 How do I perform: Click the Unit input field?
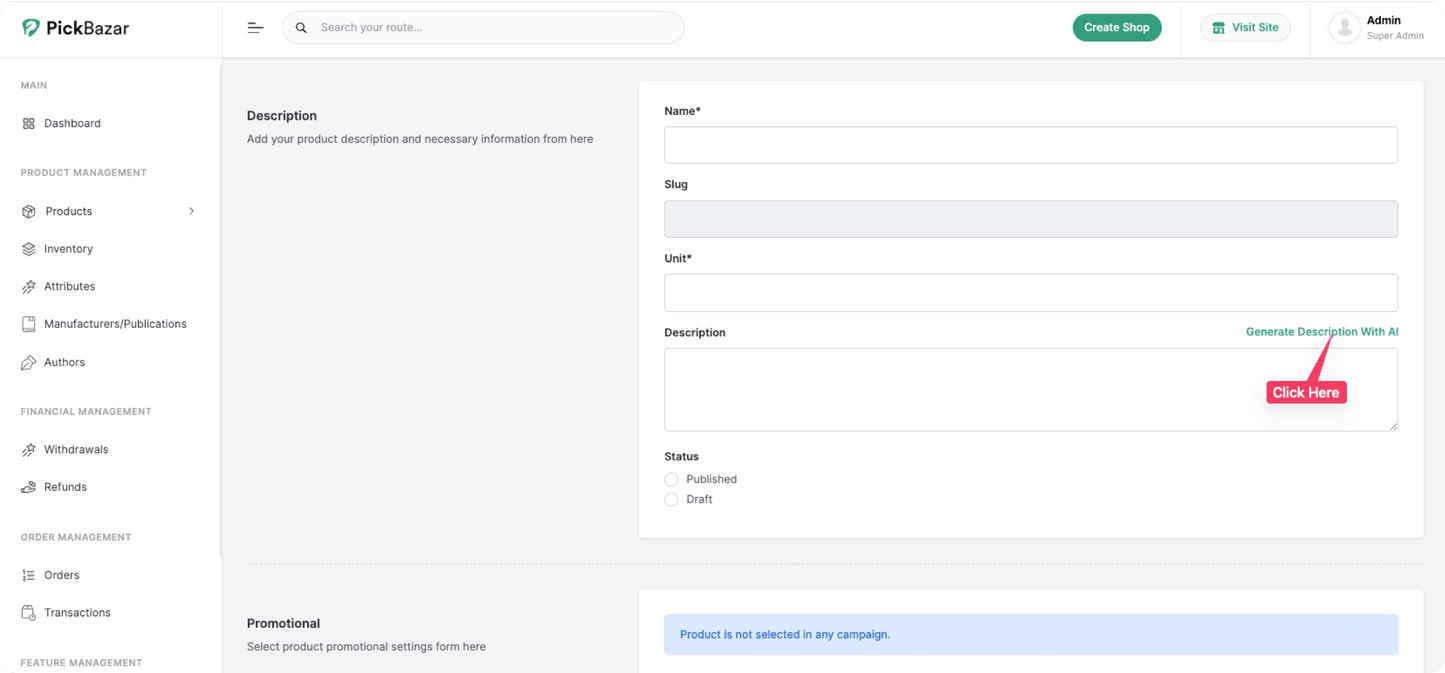coord(1030,293)
